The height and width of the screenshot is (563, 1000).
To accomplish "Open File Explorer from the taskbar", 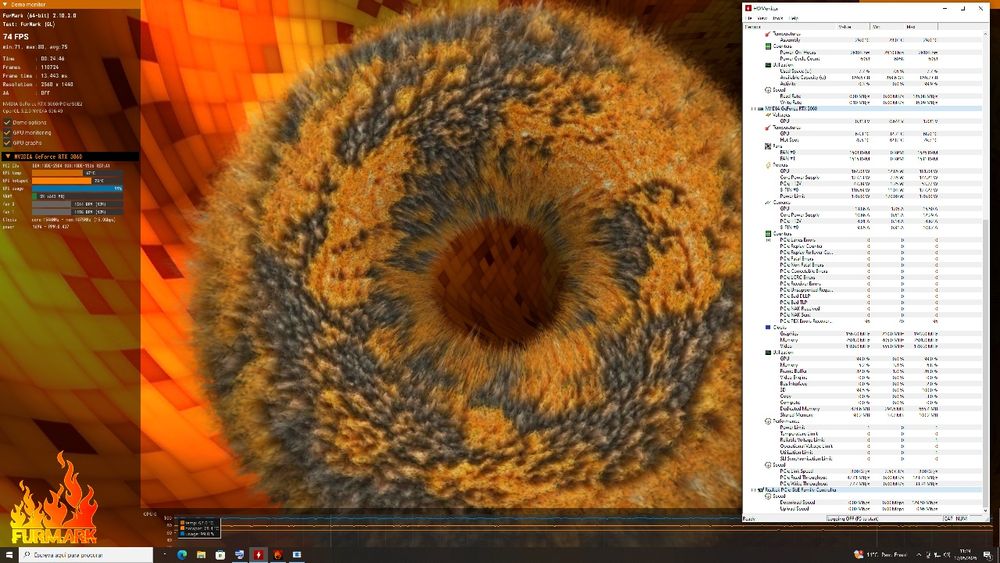I will point(201,555).
